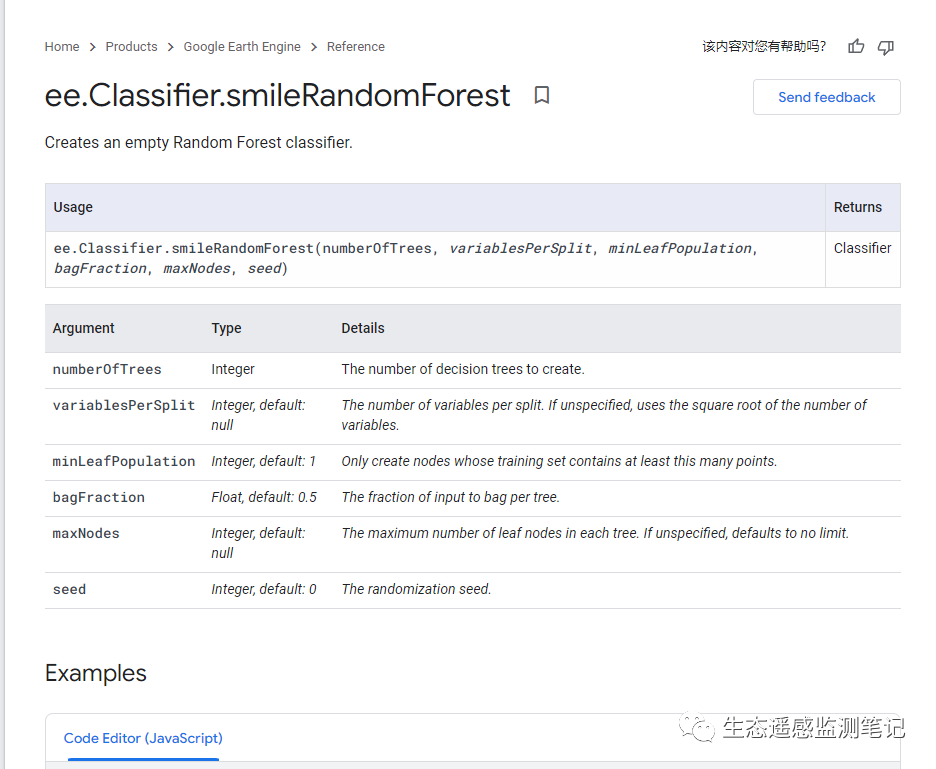This screenshot has width=936, height=769.
Task: Click the maxNodes argument name
Action: [86, 533]
